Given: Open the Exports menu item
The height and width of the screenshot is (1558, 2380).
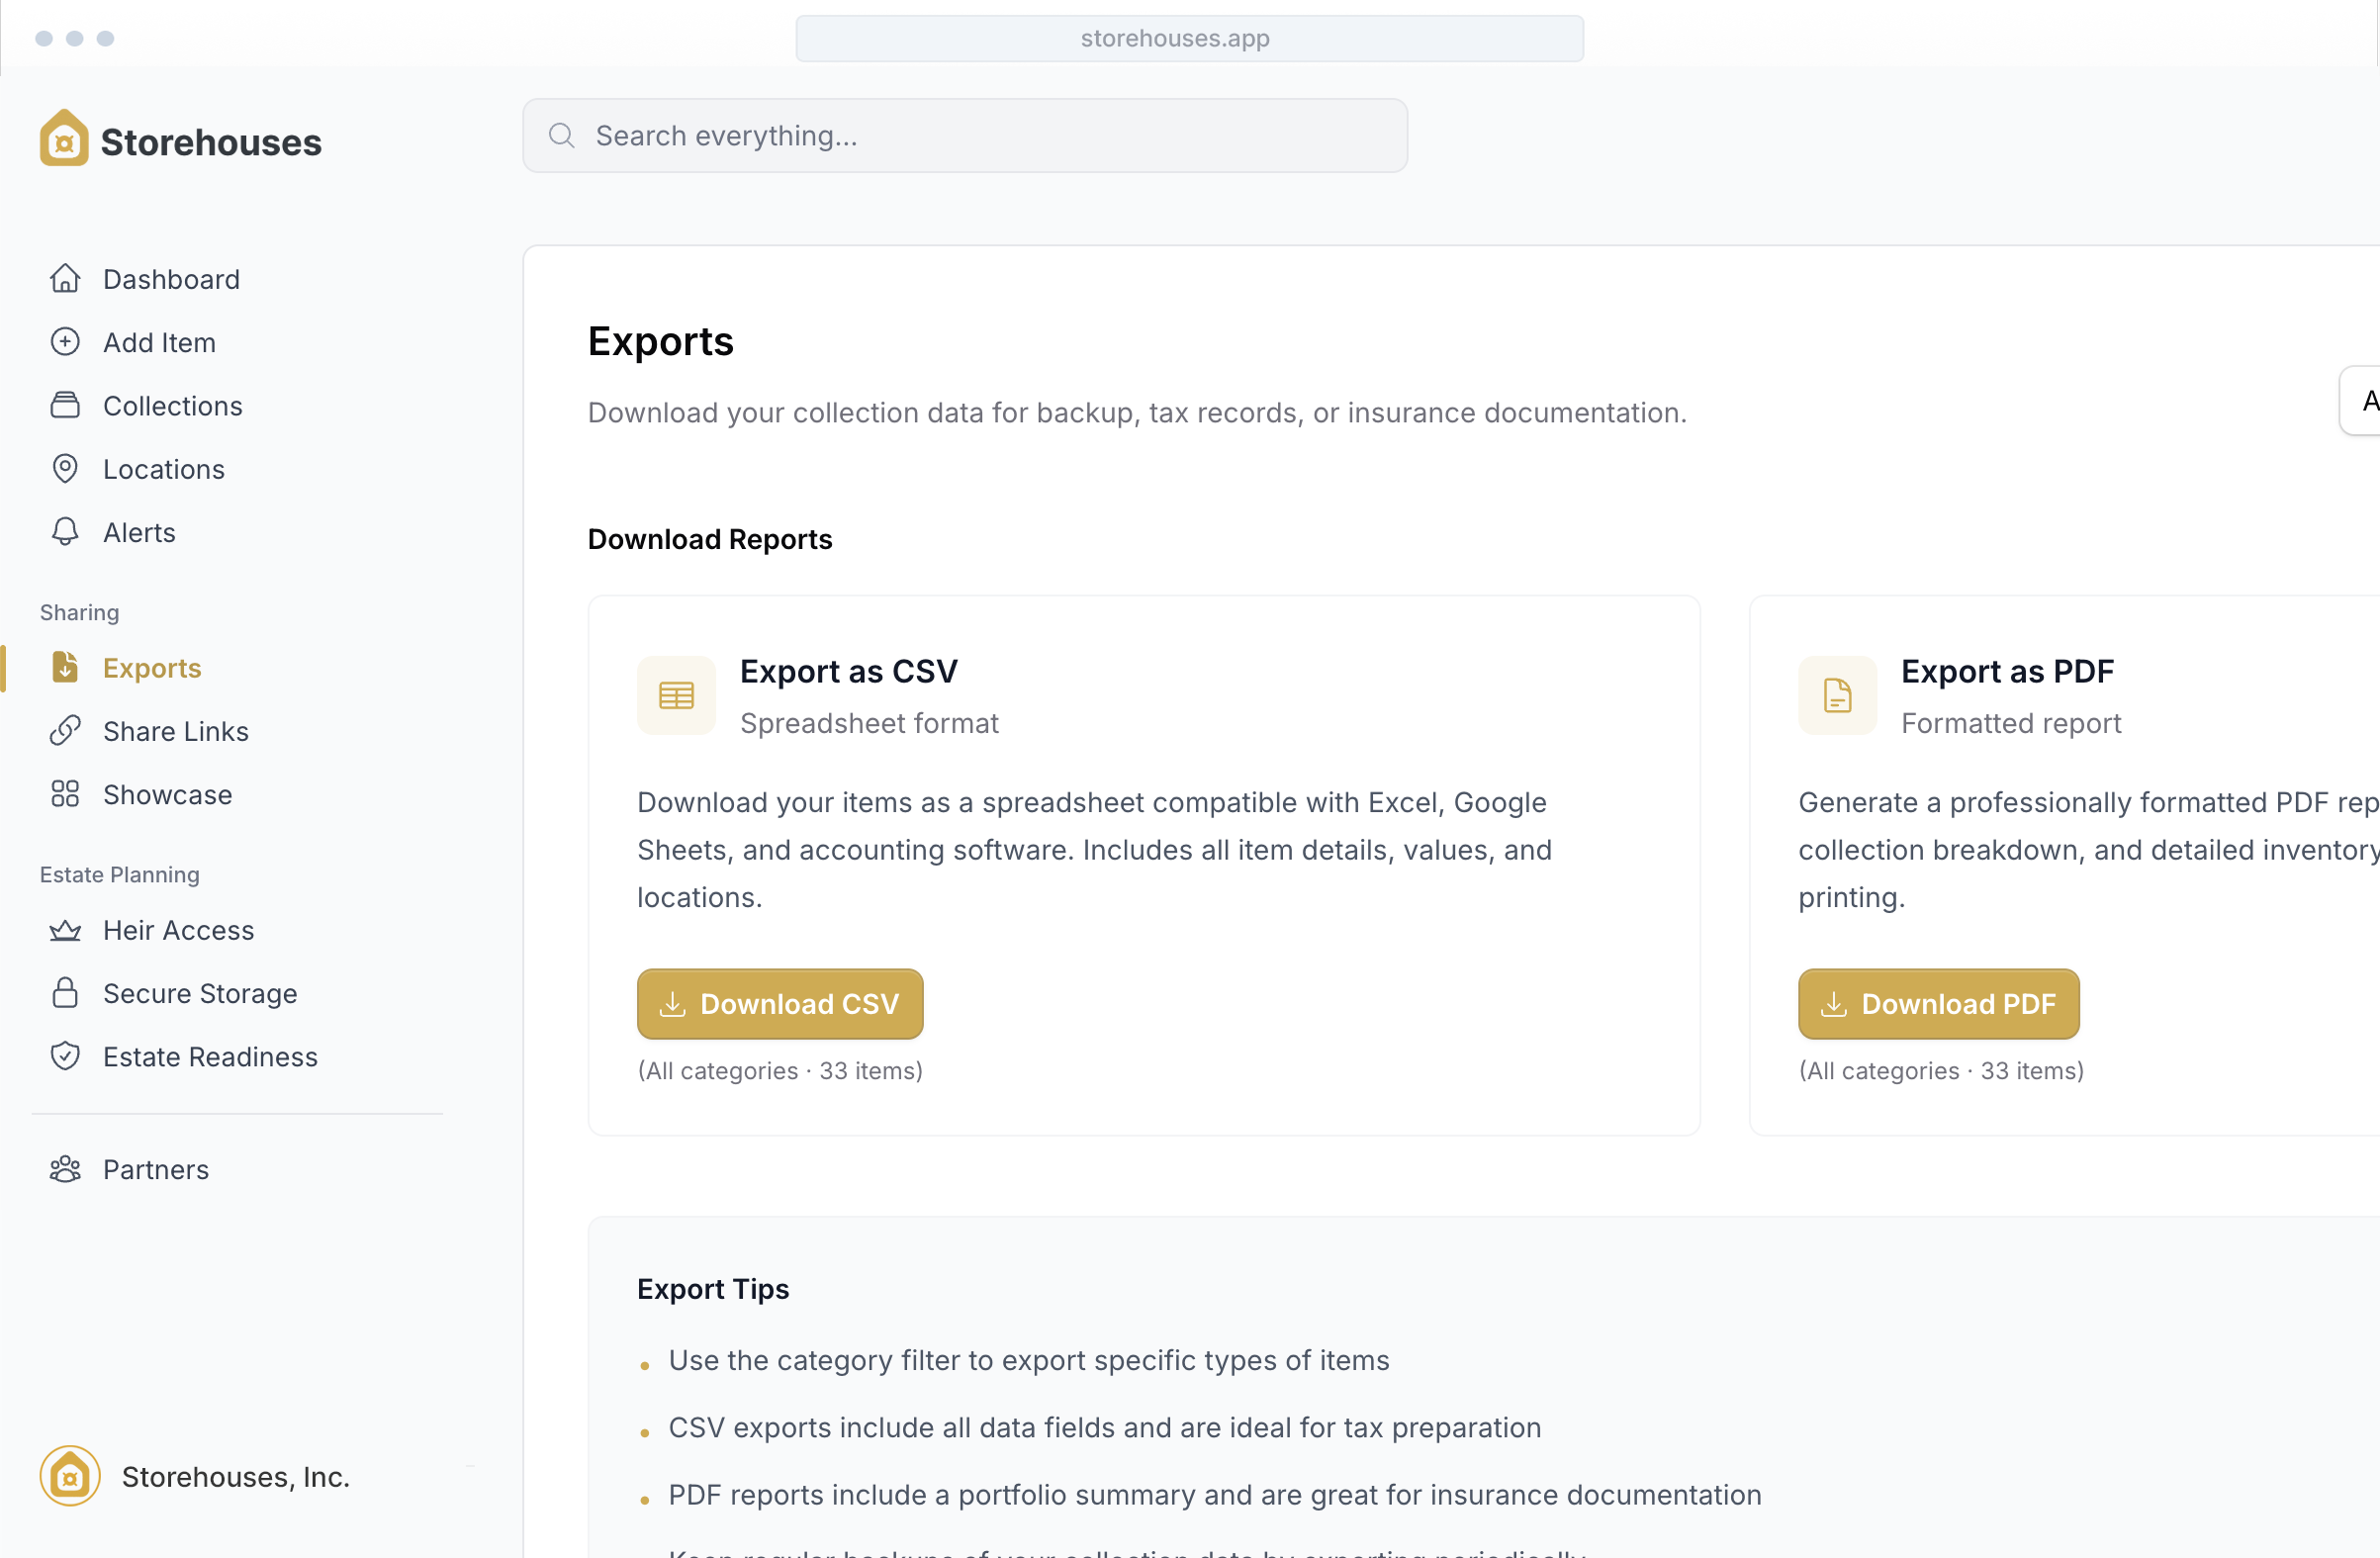Looking at the screenshot, I should 152,668.
